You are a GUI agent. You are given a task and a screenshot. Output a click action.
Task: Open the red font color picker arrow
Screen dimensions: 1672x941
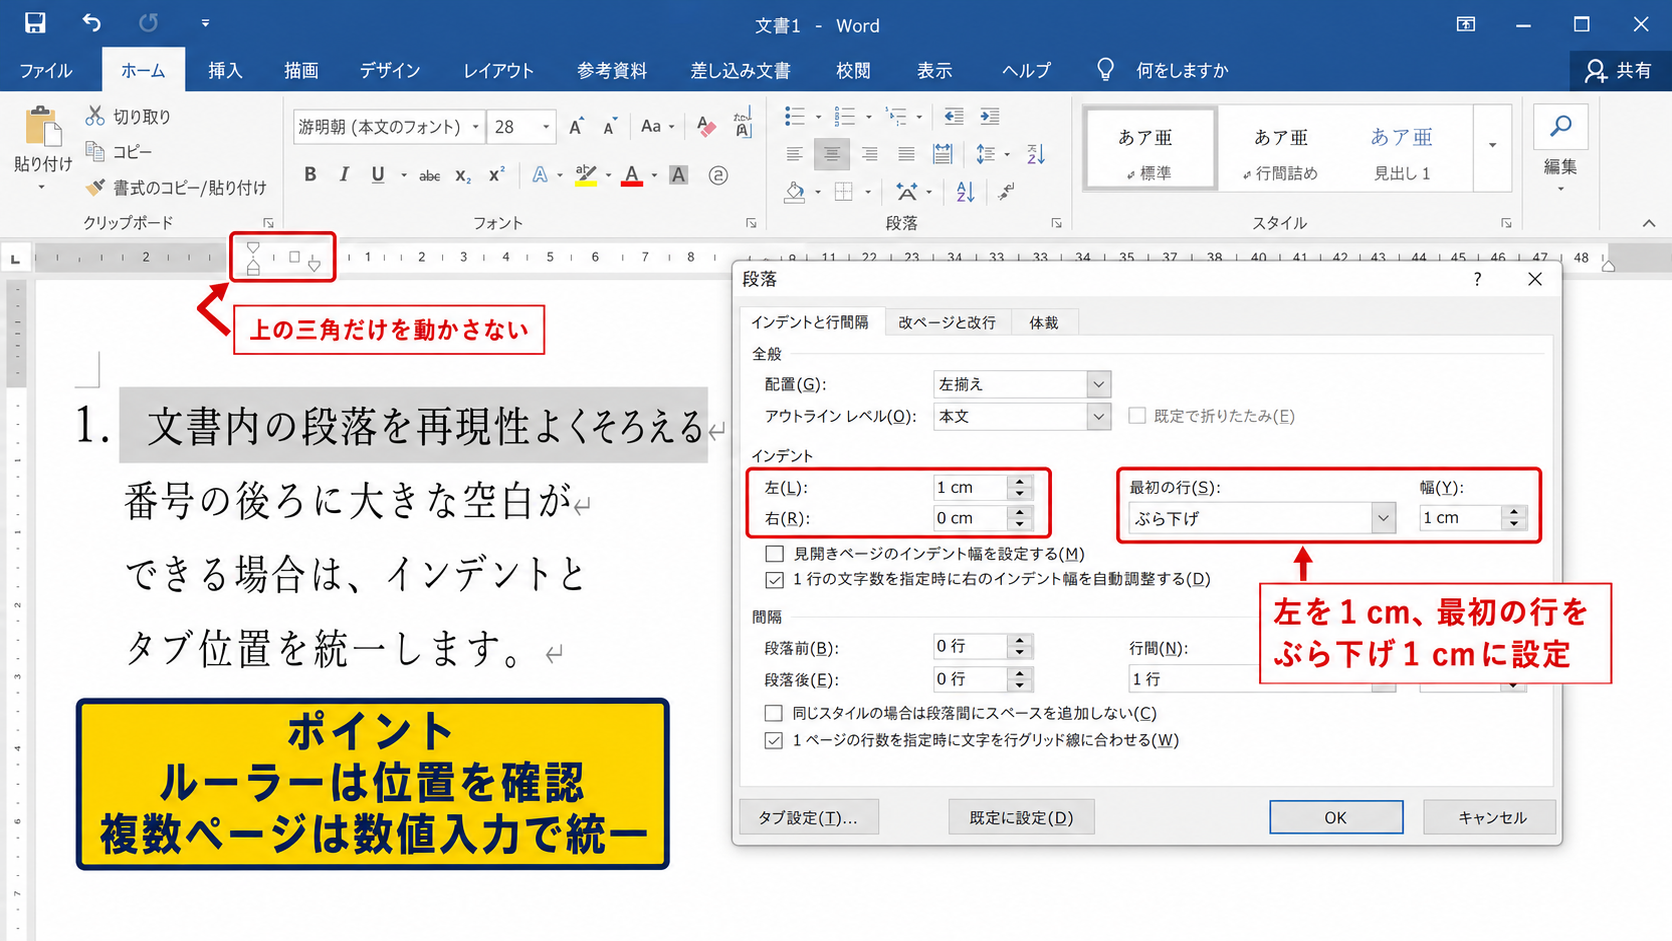[x=654, y=176]
